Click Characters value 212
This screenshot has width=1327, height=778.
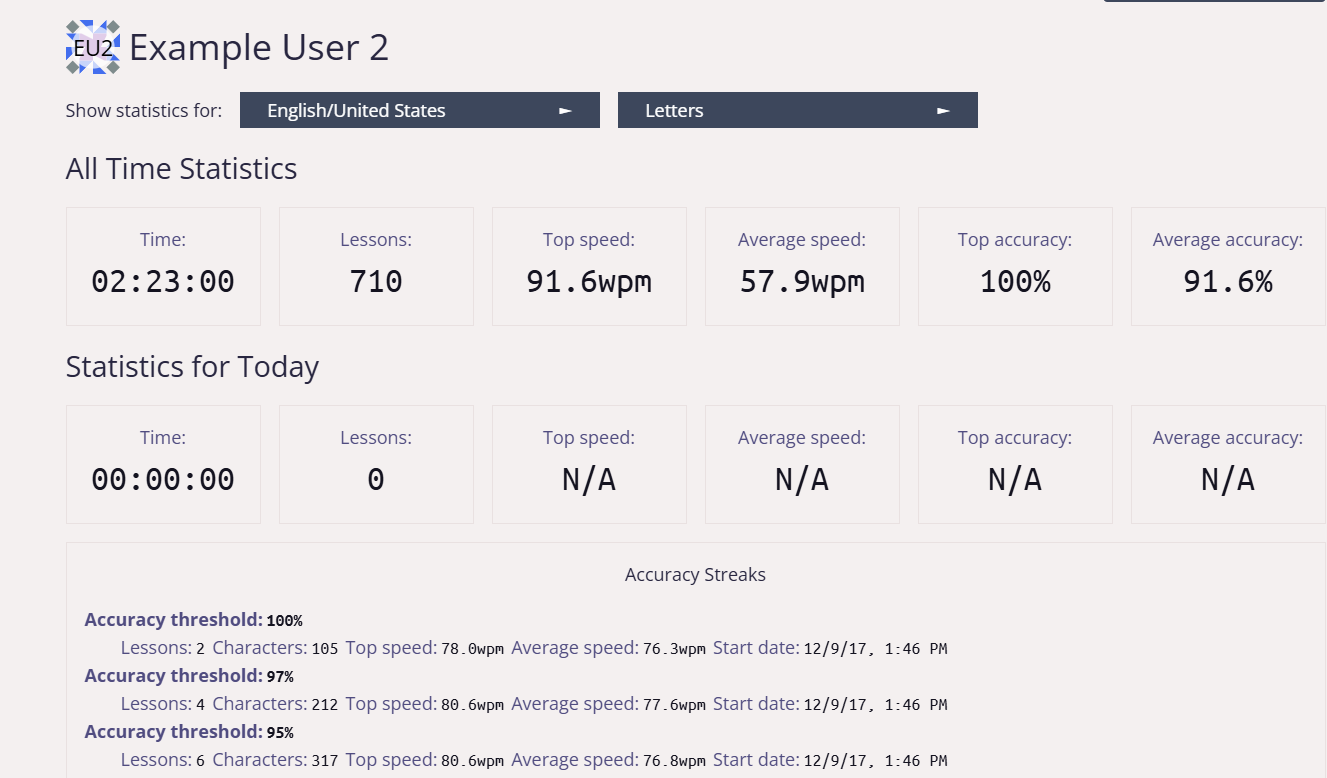325,705
